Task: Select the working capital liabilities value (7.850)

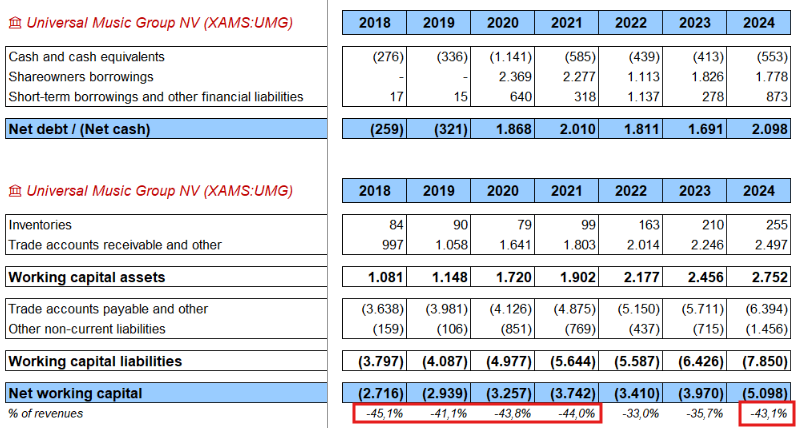Action: tap(765, 361)
